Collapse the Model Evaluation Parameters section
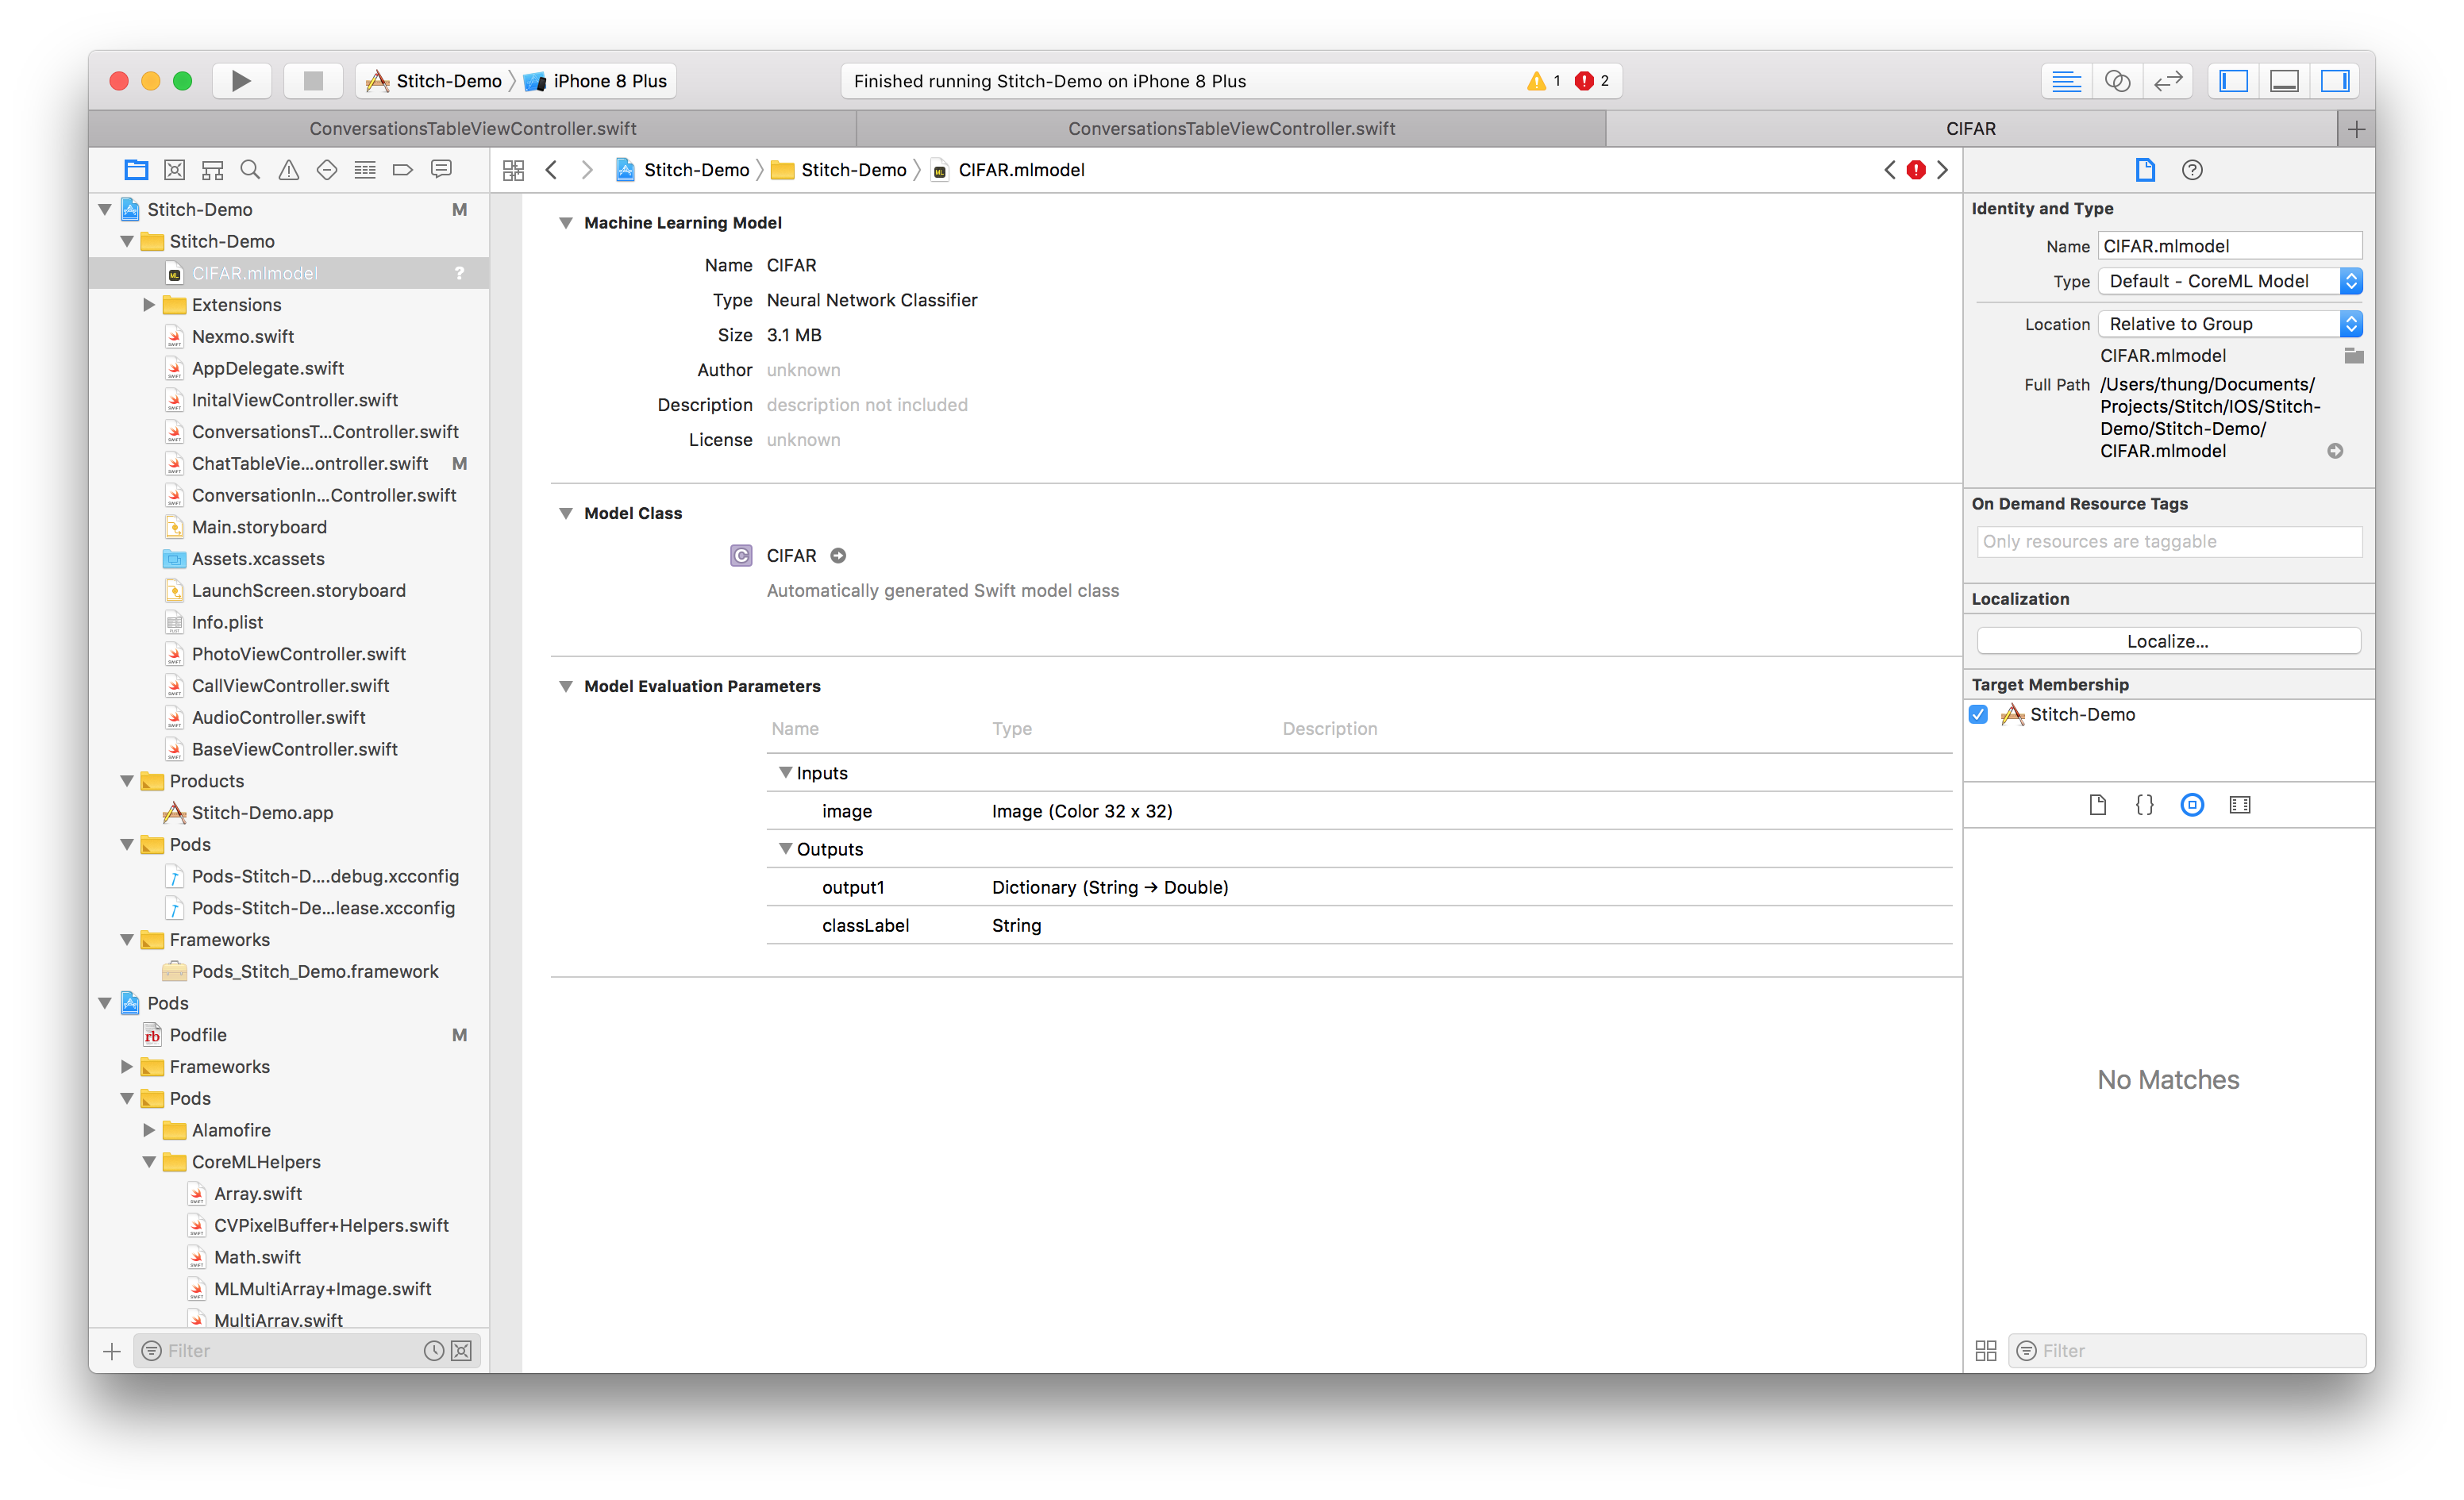2464x1500 pixels. click(x=566, y=686)
